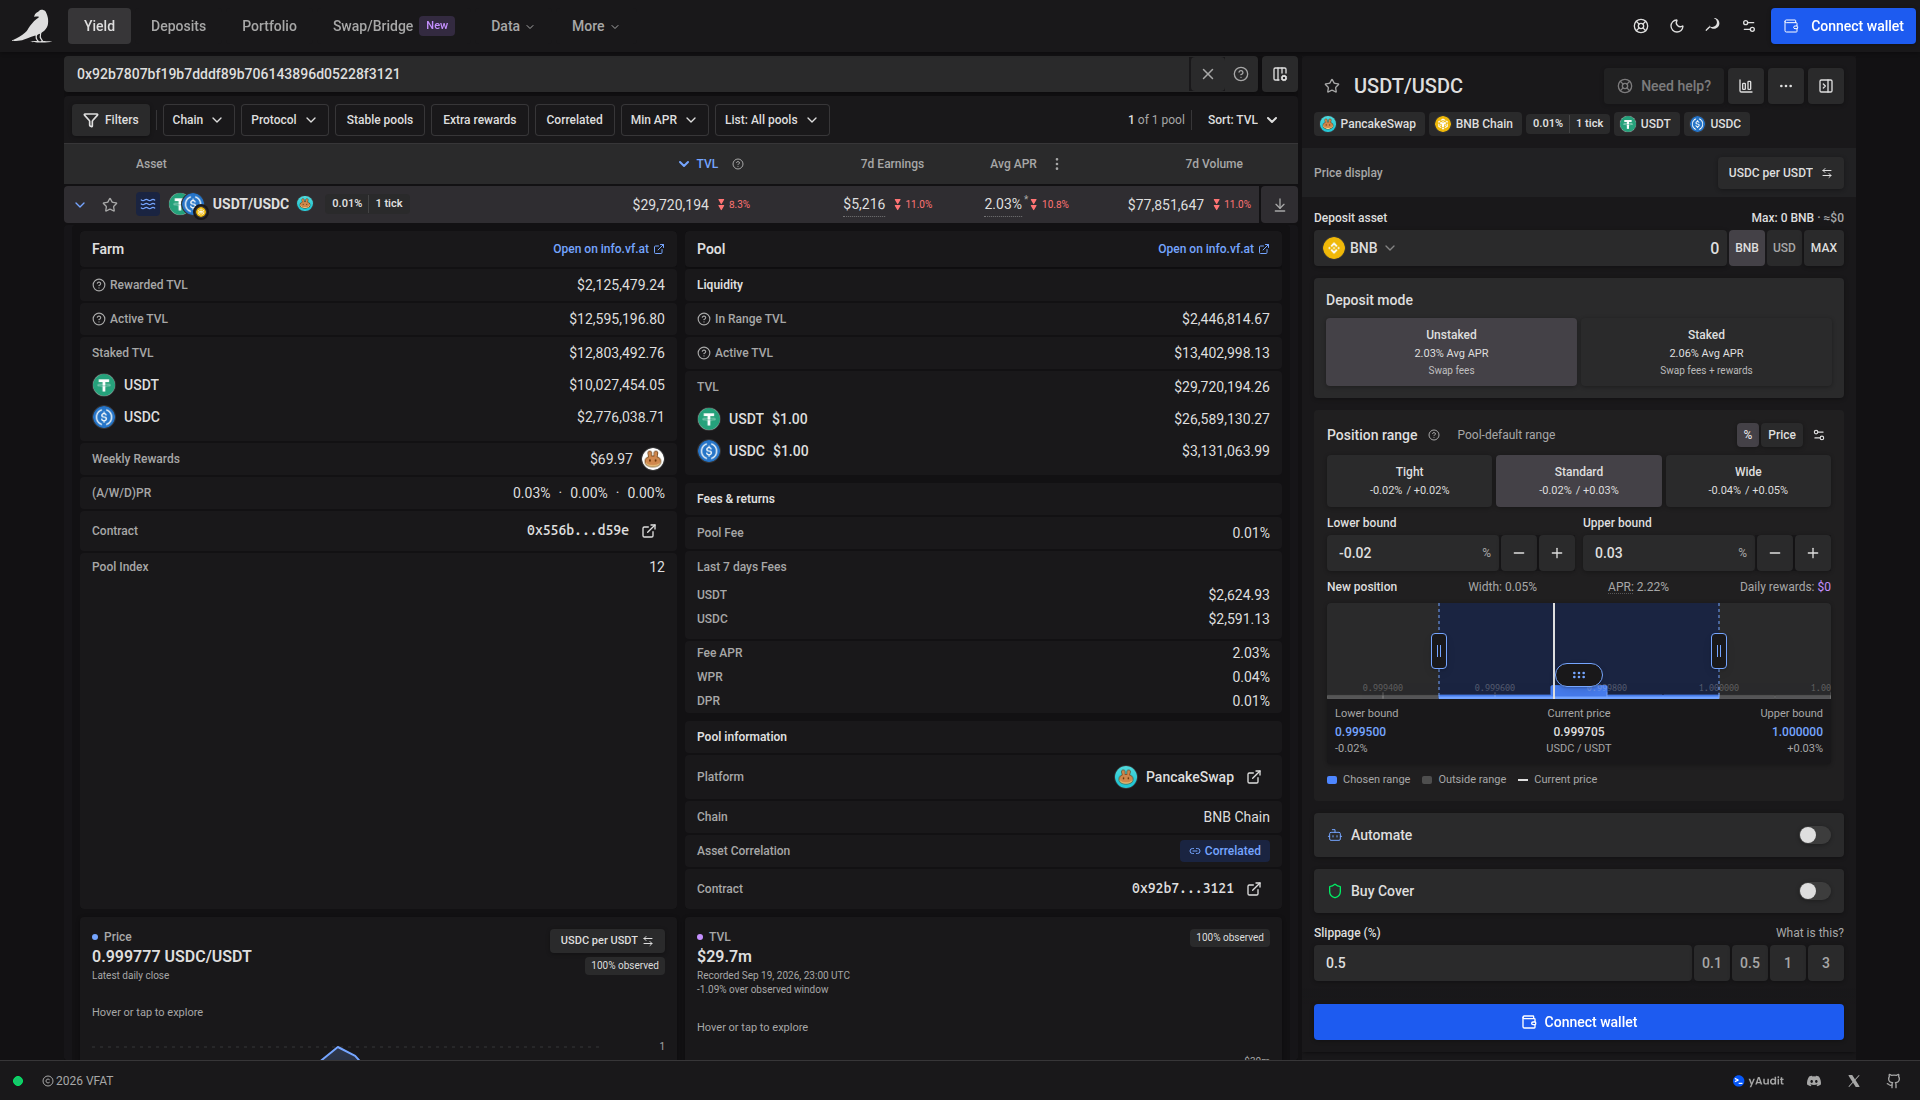Open the chart icon next to Need help
Screen dimensions: 1920x1100
pyautogui.click(x=1745, y=86)
